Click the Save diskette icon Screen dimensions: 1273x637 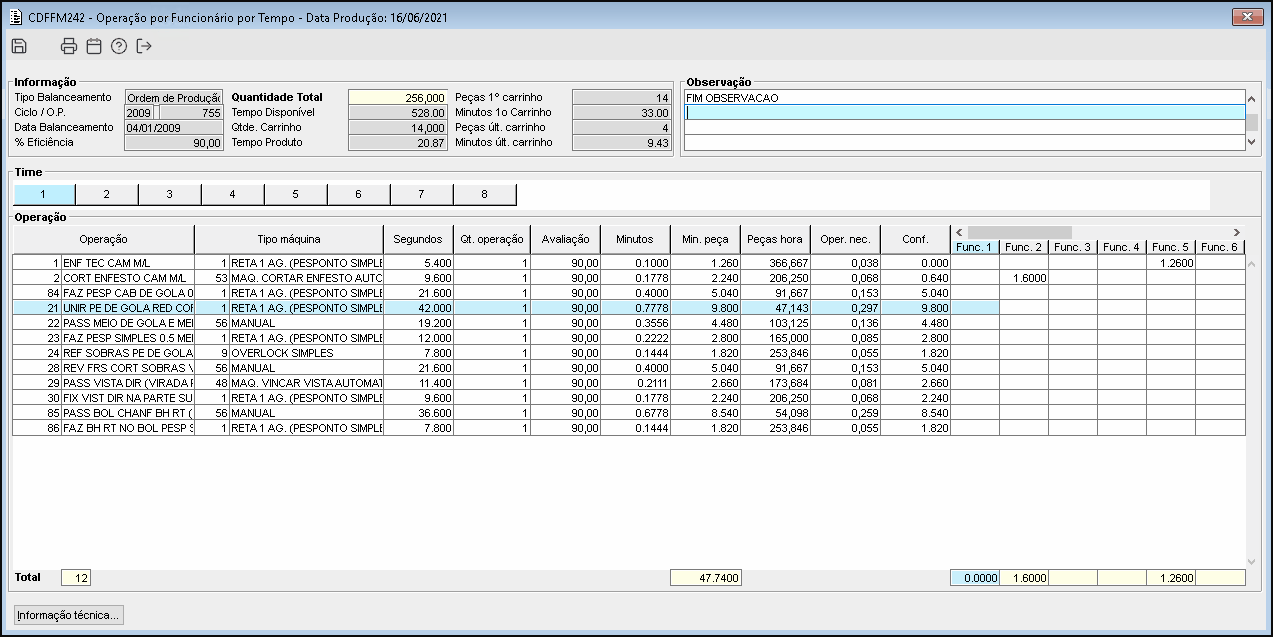tap(19, 46)
